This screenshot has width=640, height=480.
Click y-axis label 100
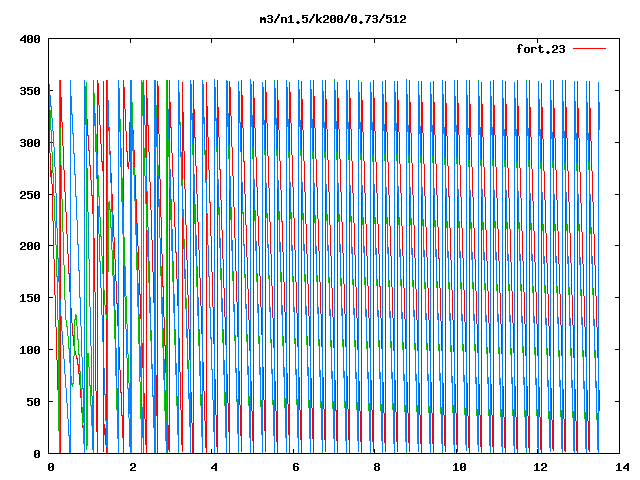(30, 350)
